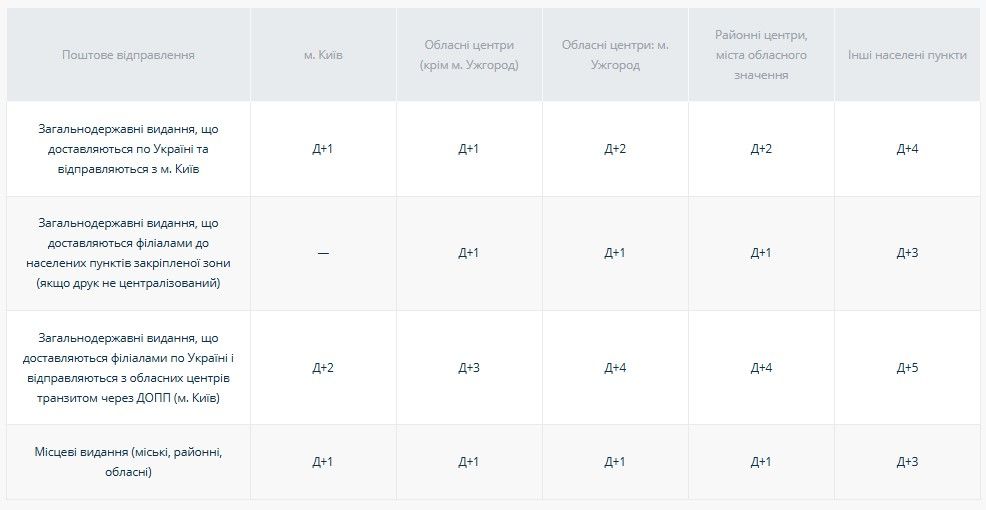Select the "Інші населені пункти" column header
986x510 pixels.
tap(907, 55)
